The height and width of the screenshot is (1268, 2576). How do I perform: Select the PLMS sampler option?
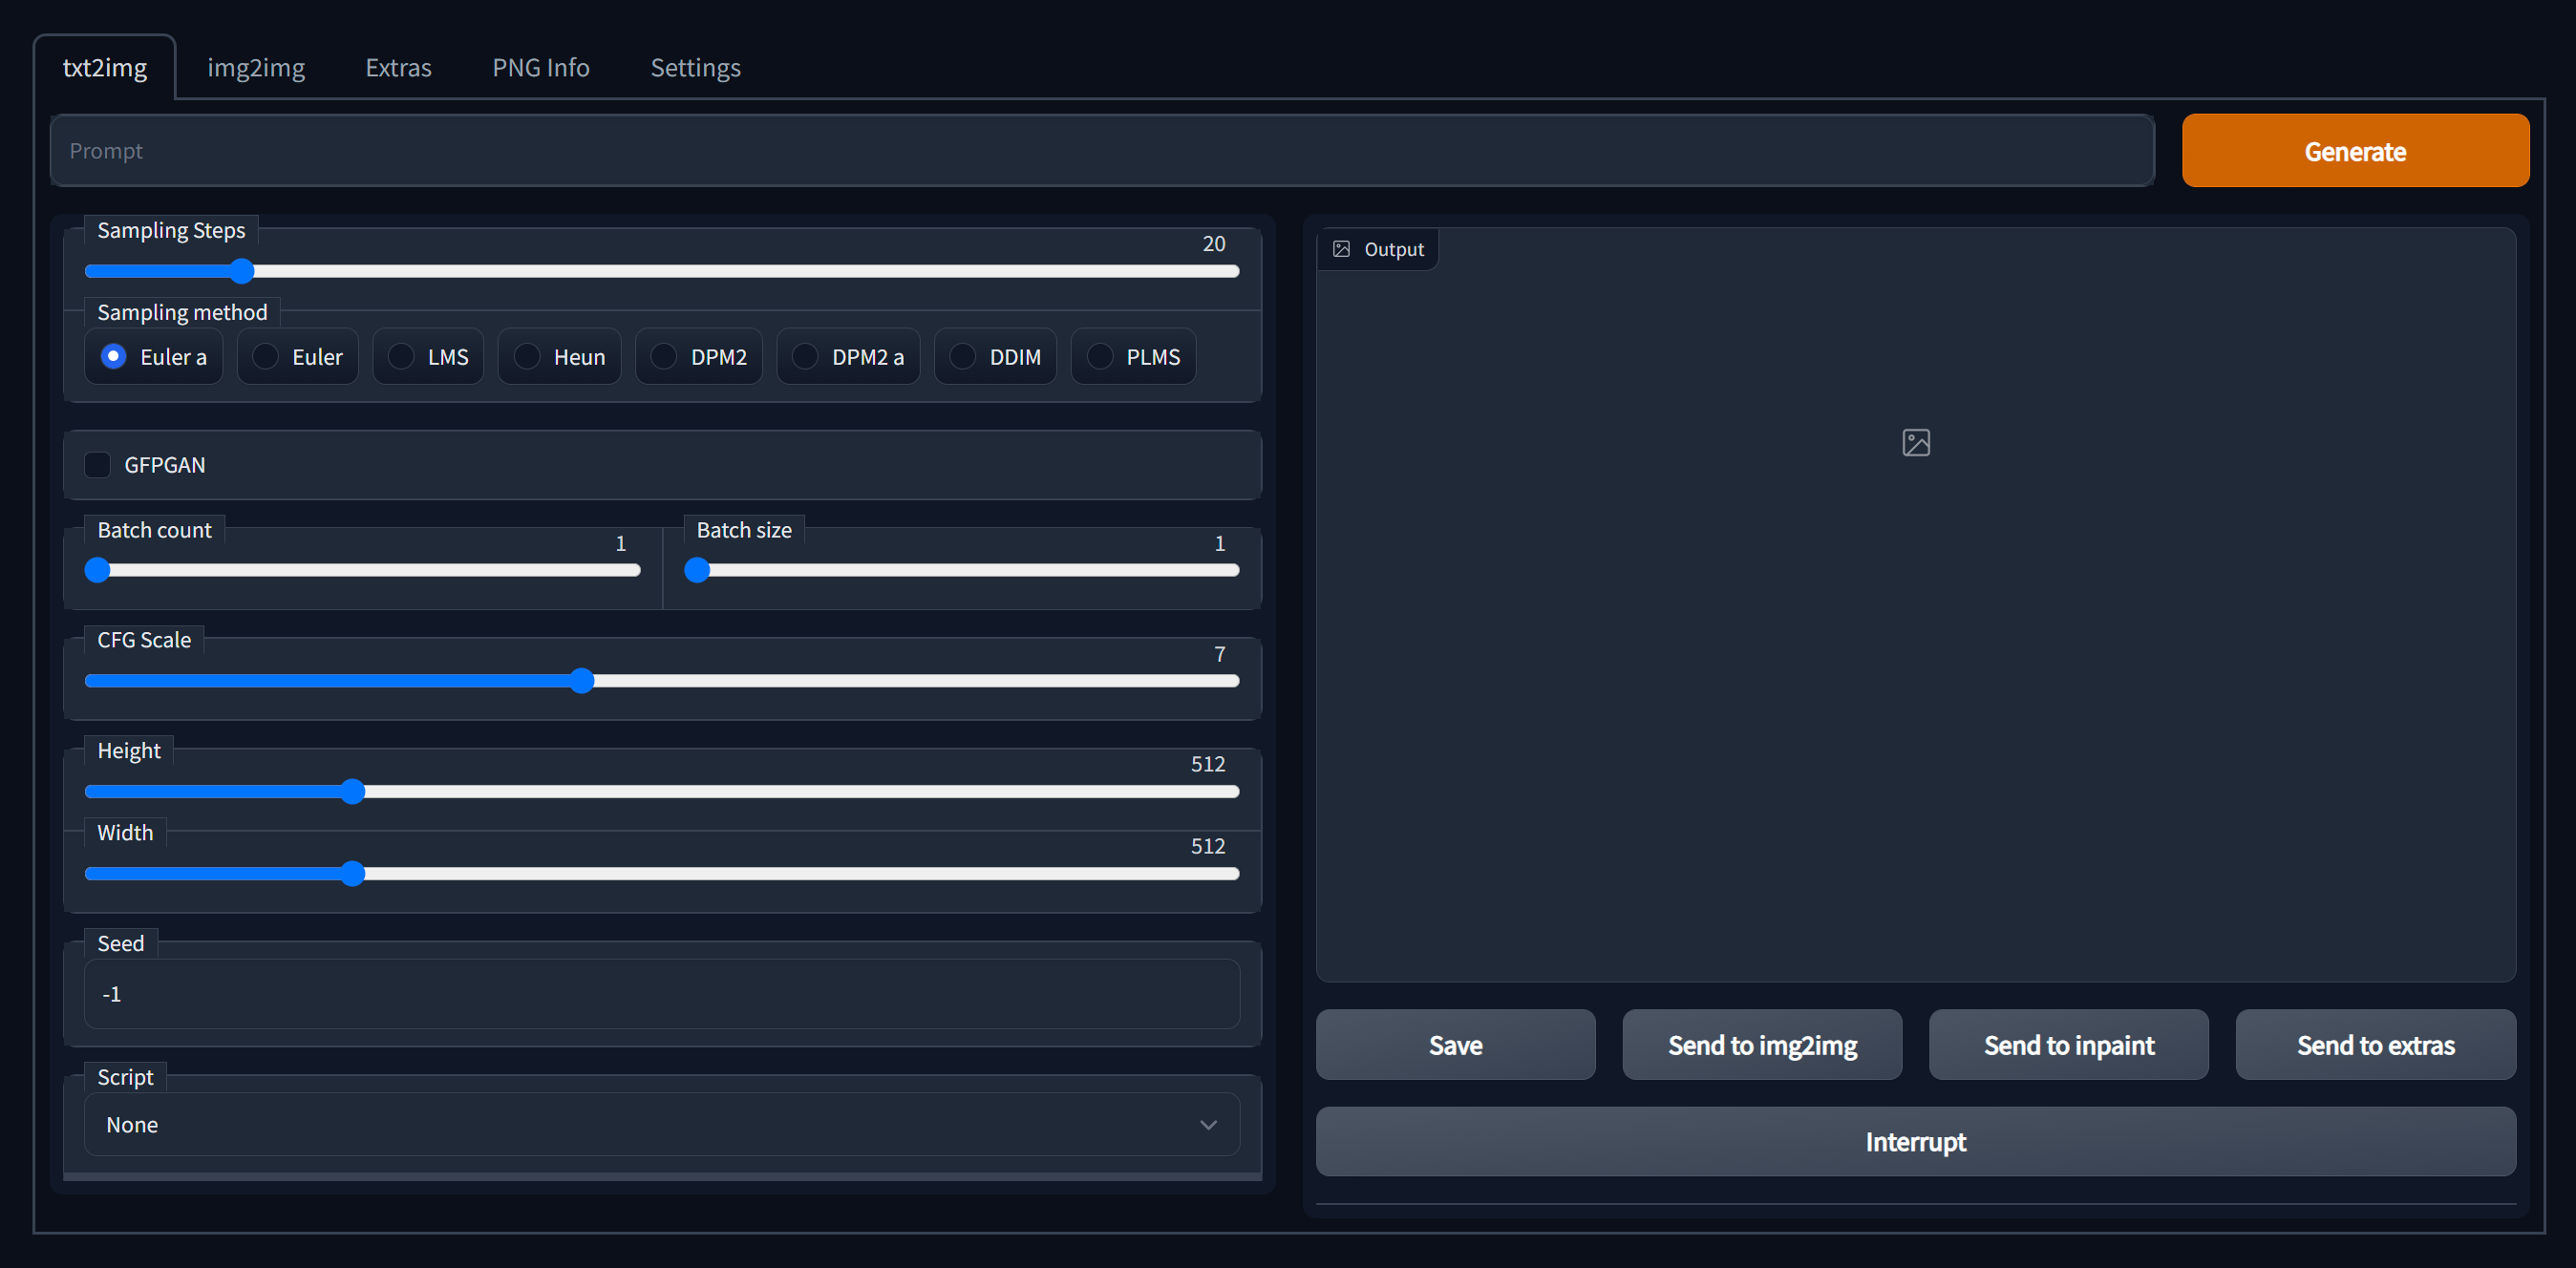click(x=1100, y=357)
